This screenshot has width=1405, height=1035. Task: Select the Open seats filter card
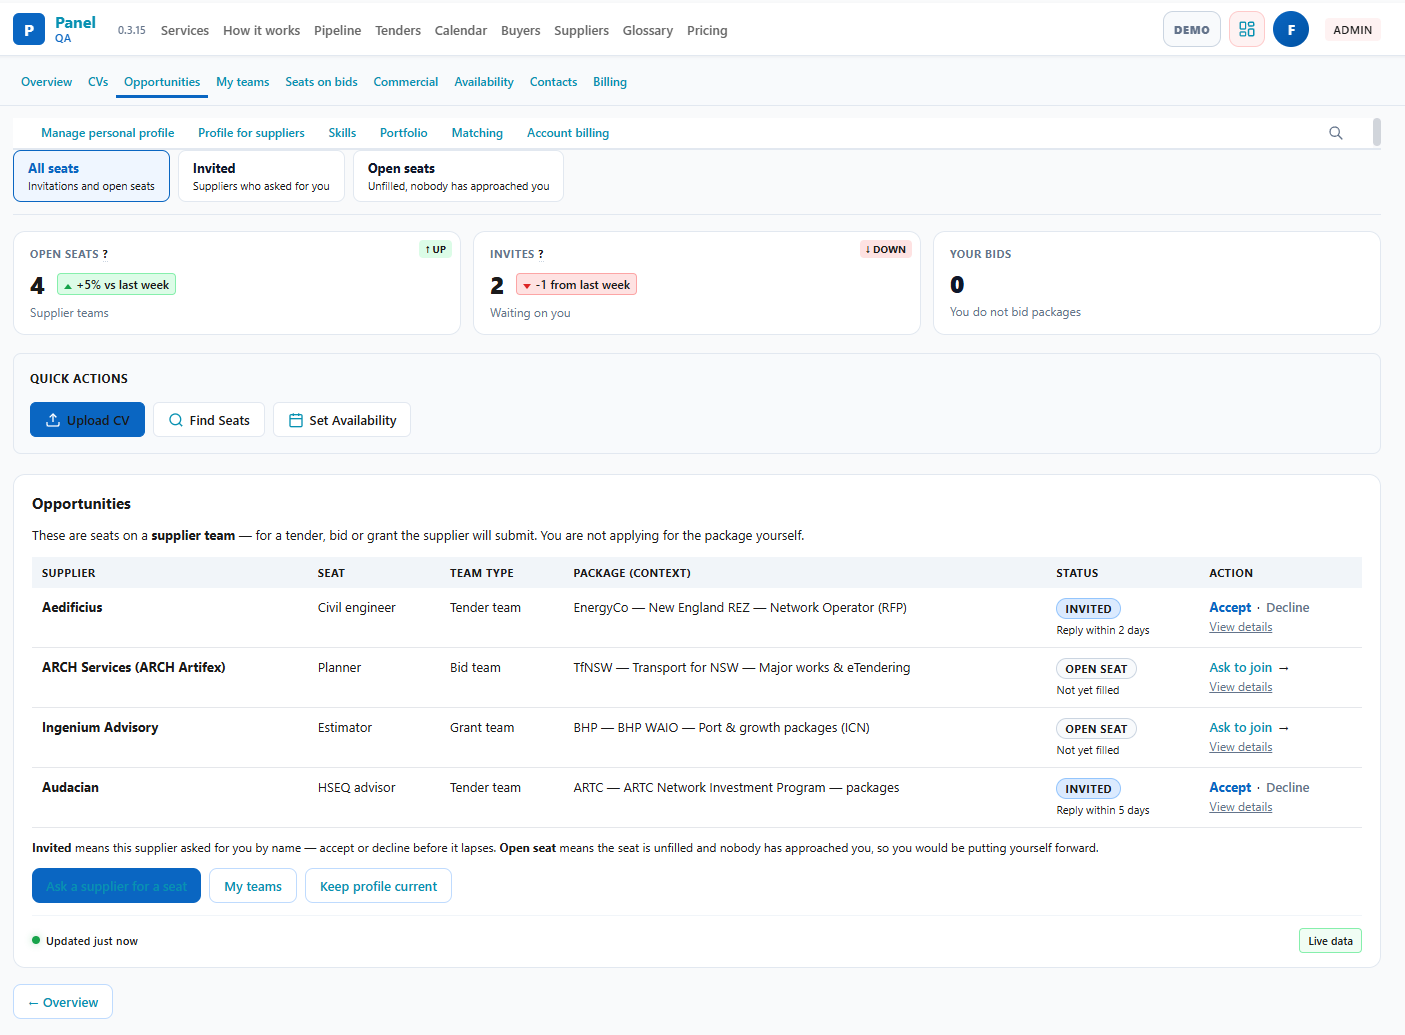pos(458,176)
